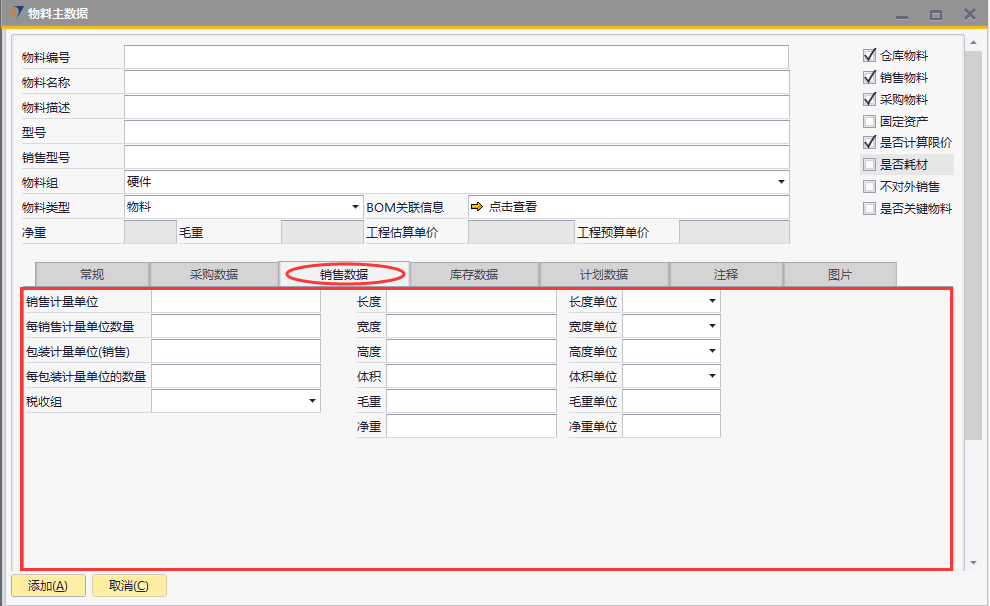Open the 库存数据 tab

pos(474,275)
